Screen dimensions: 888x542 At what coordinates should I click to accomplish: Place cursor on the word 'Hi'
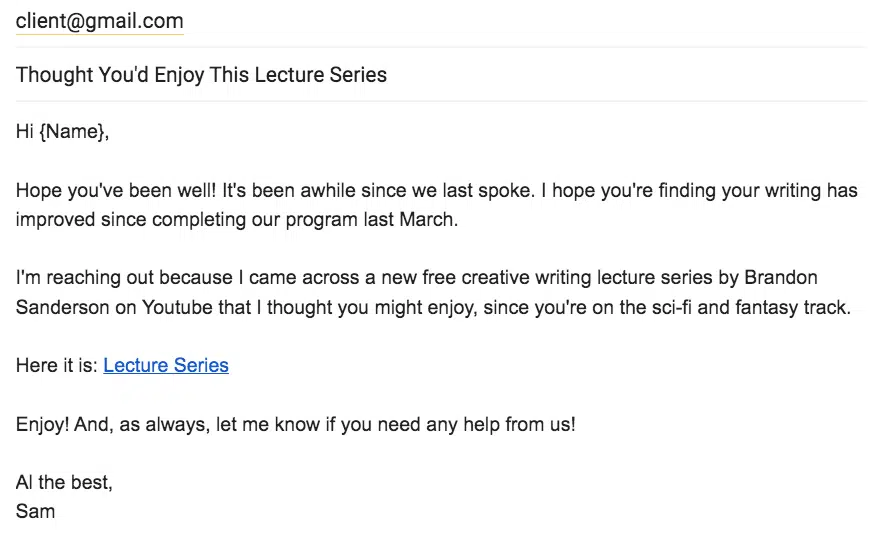tap(24, 131)
